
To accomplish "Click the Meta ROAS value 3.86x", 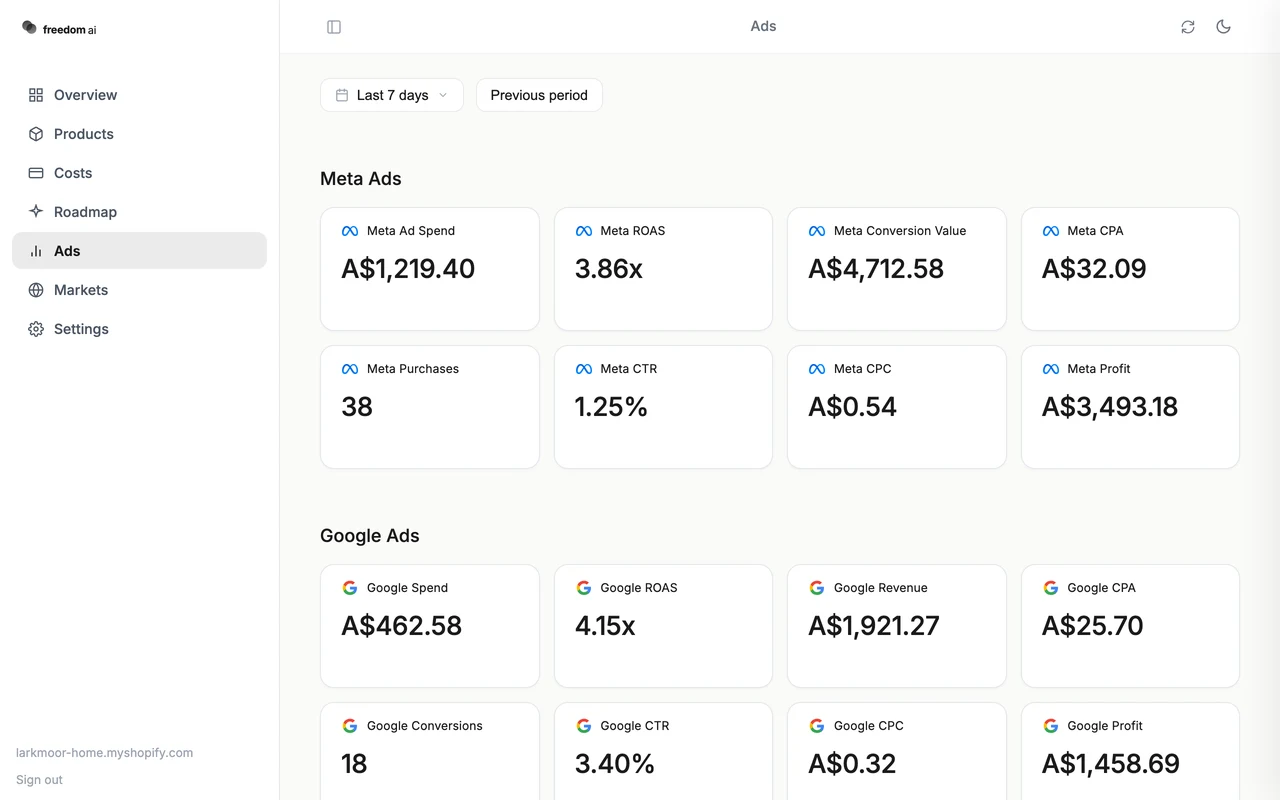I will [x=609, y=269].
